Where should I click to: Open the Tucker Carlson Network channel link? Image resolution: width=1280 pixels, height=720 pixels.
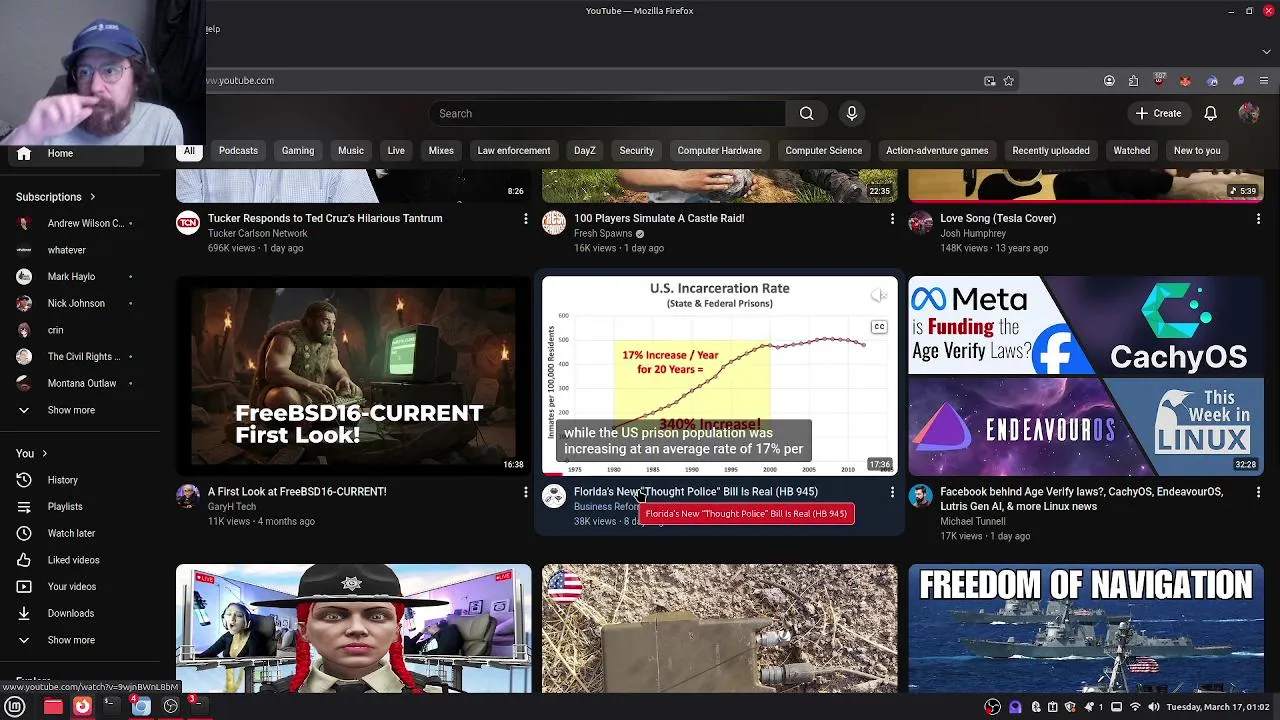[257, 233]
